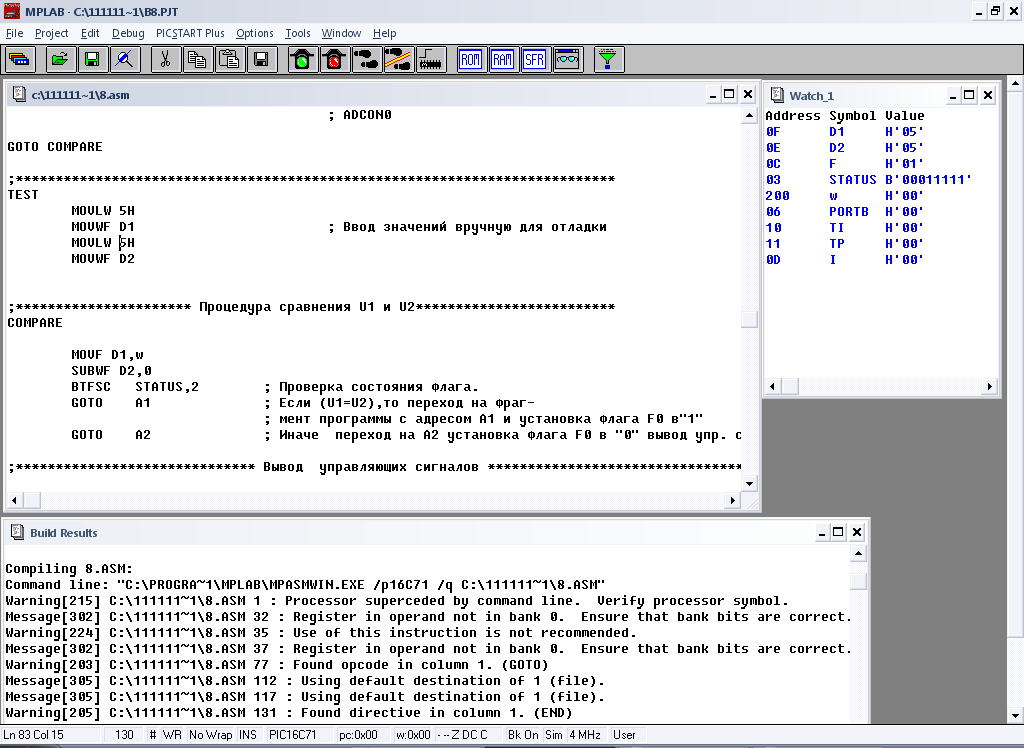The height and width of the screenshot is (748, 1024).
Task: Select the STATUS row in Watch_1
Action: [869, 180]
